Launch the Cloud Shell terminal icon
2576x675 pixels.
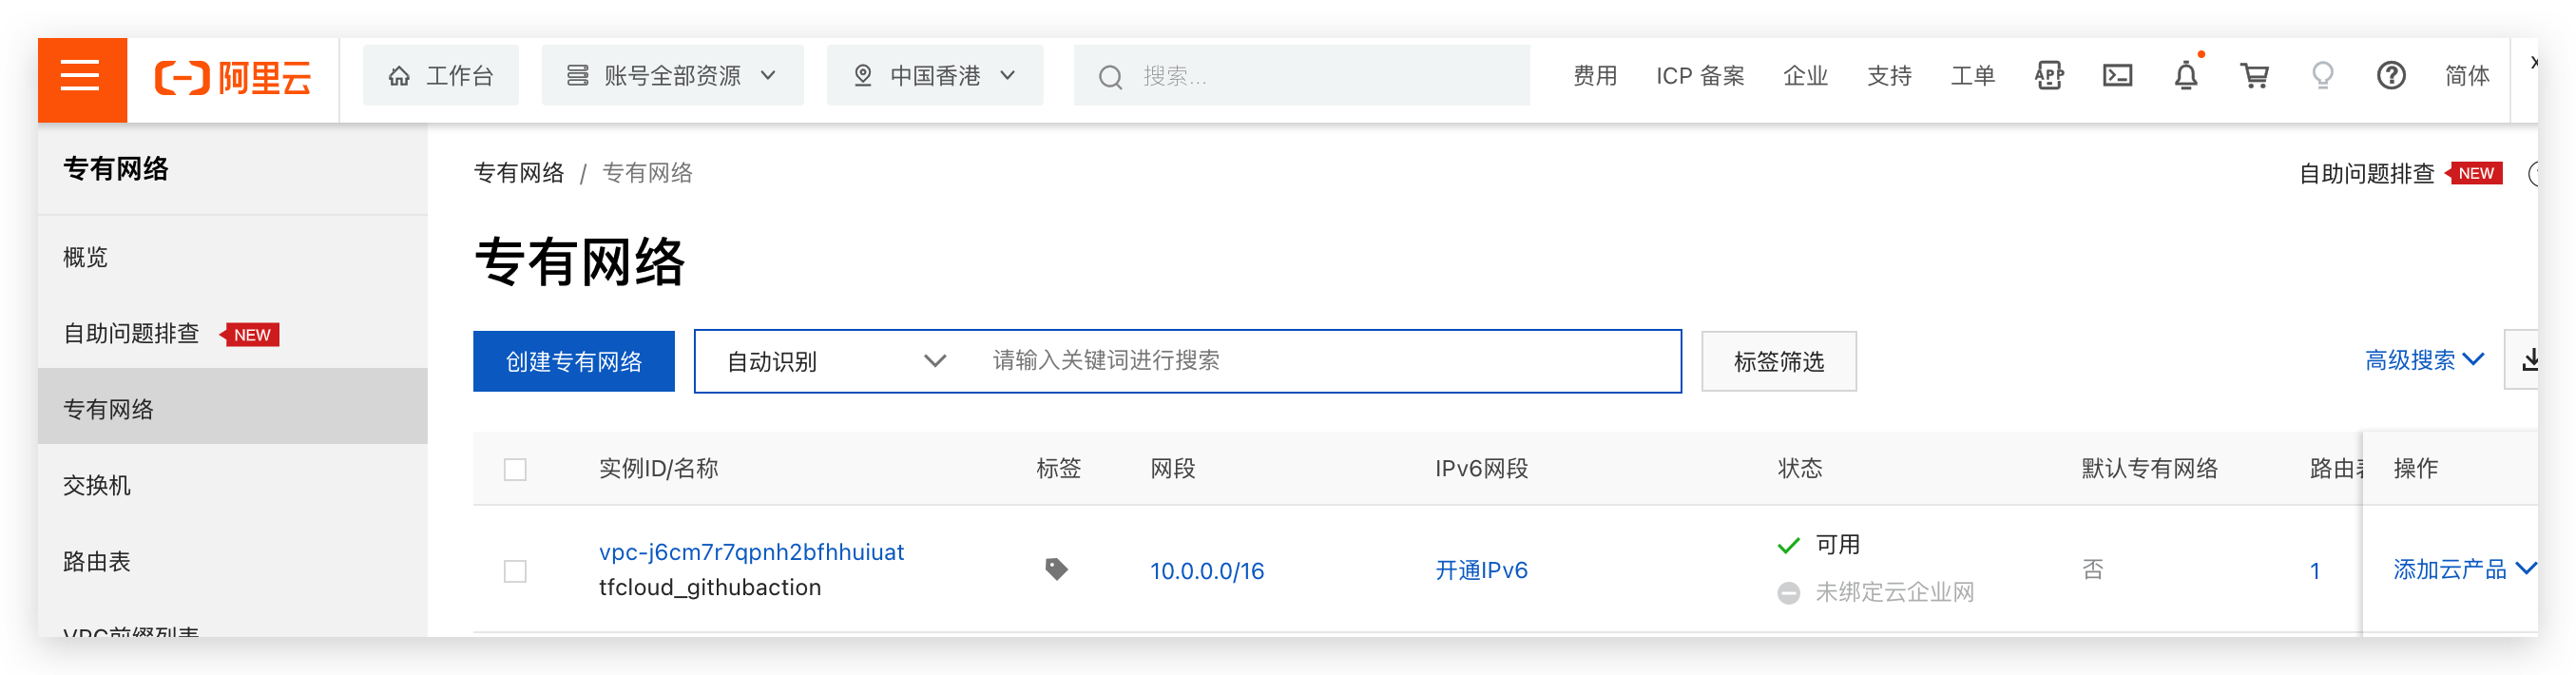tap(2117, 76)
